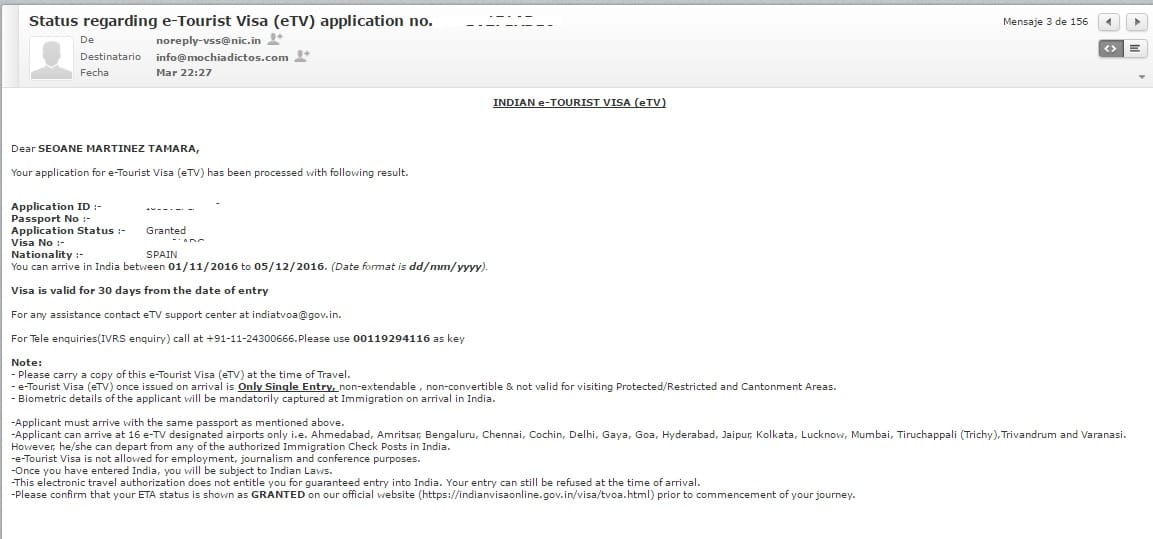Click the arrival start date "01/11/2016"

point(202,266)
